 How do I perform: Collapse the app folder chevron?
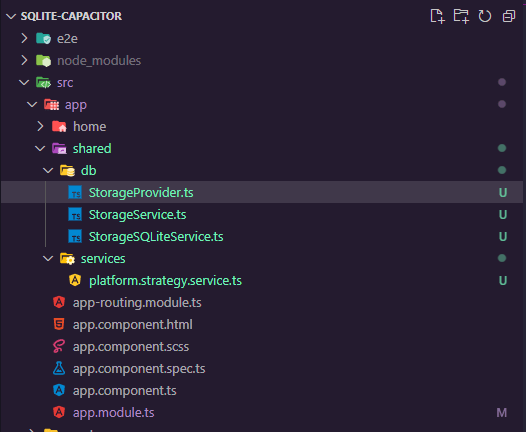tap(32, 104)
